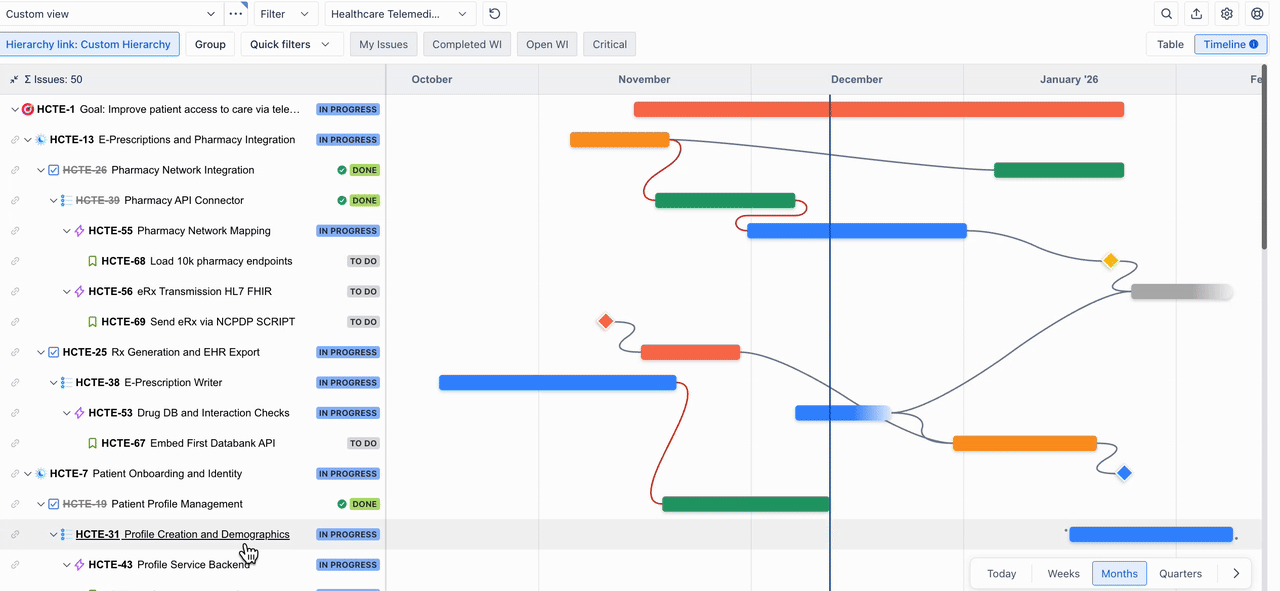
Task: Open the search icon in the top toolbar
Action: point(1165,13)
